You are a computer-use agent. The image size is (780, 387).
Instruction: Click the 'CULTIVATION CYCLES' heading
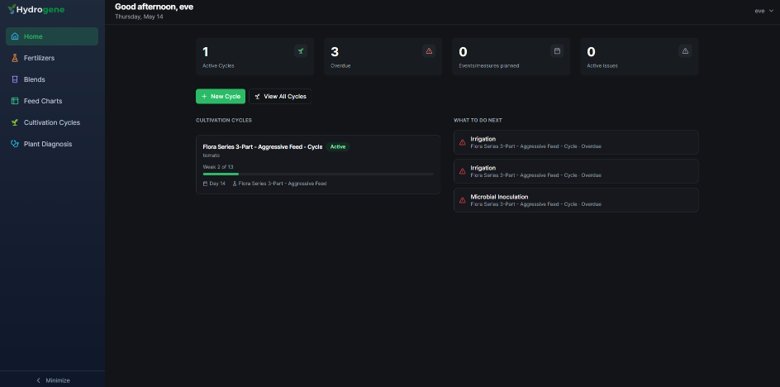tap(224, 120)
